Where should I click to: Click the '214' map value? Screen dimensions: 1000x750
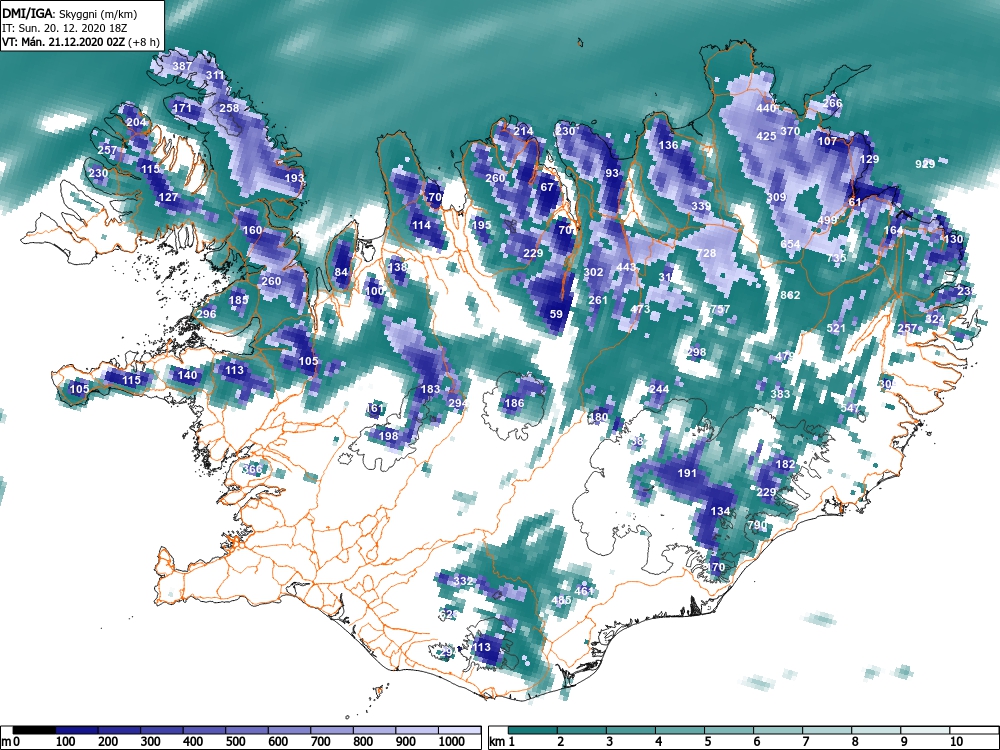pyautogui.click(x=523, y=131)
